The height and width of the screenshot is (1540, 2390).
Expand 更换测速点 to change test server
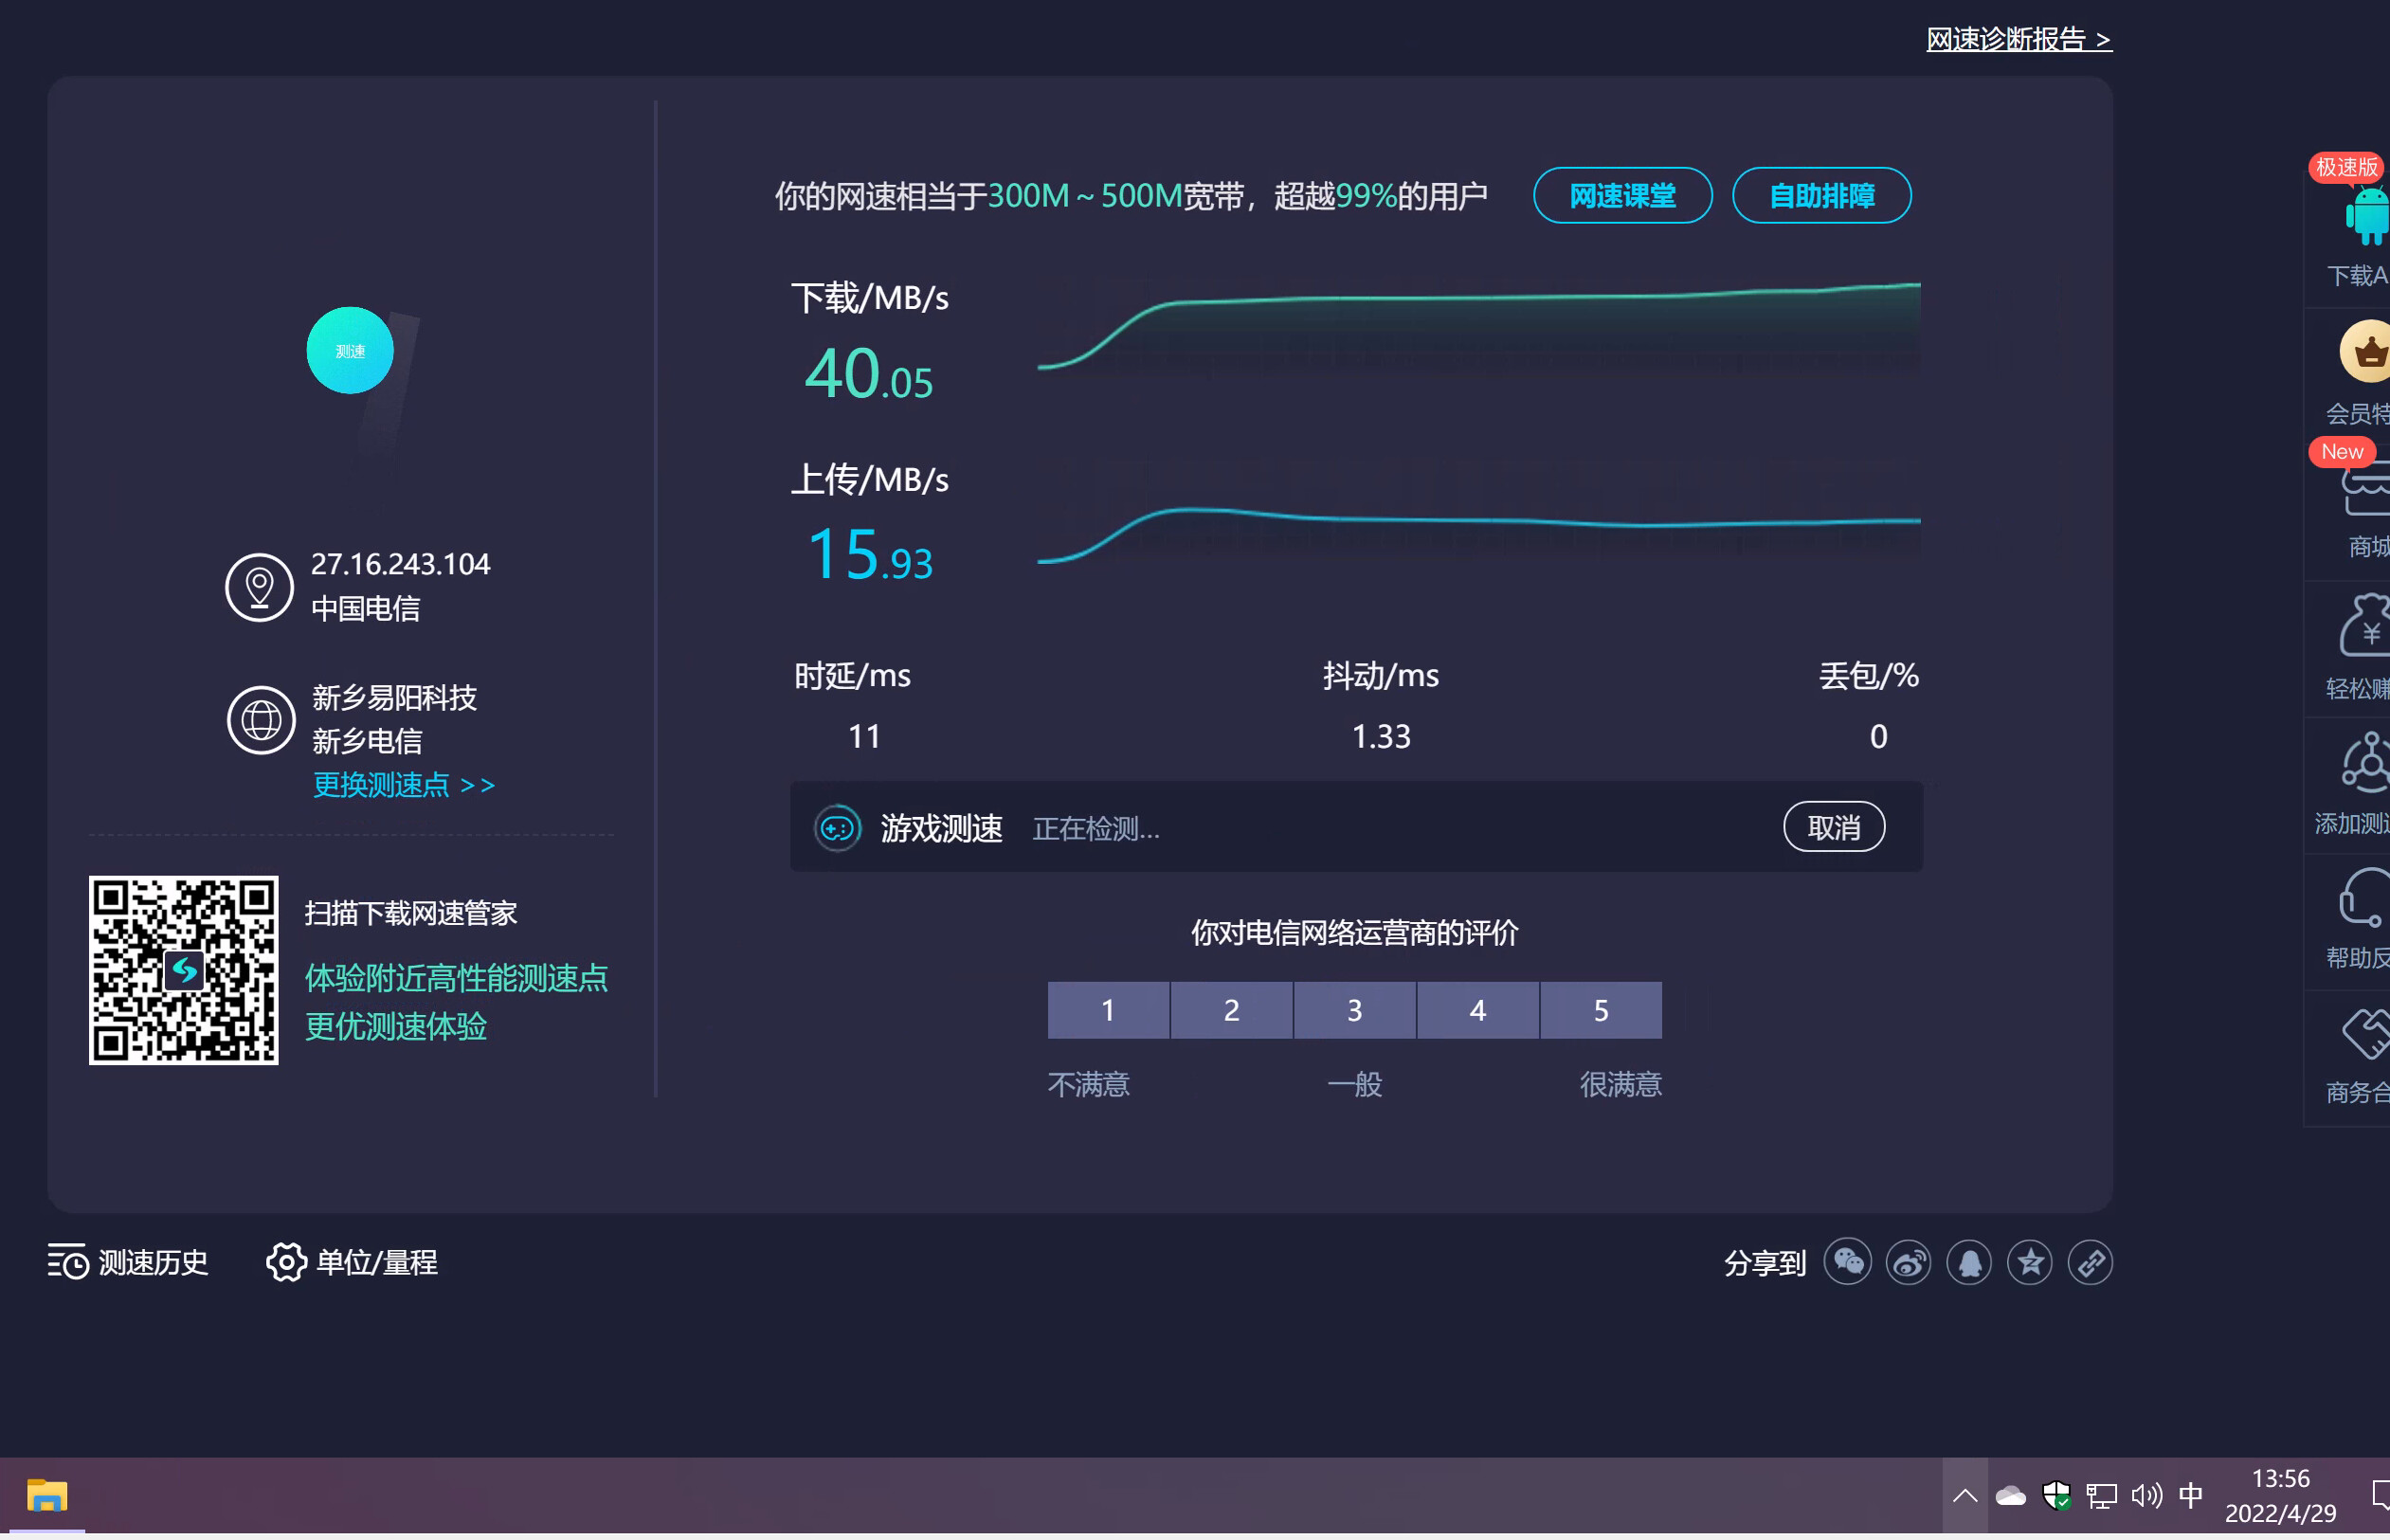(x=404, y=785)
